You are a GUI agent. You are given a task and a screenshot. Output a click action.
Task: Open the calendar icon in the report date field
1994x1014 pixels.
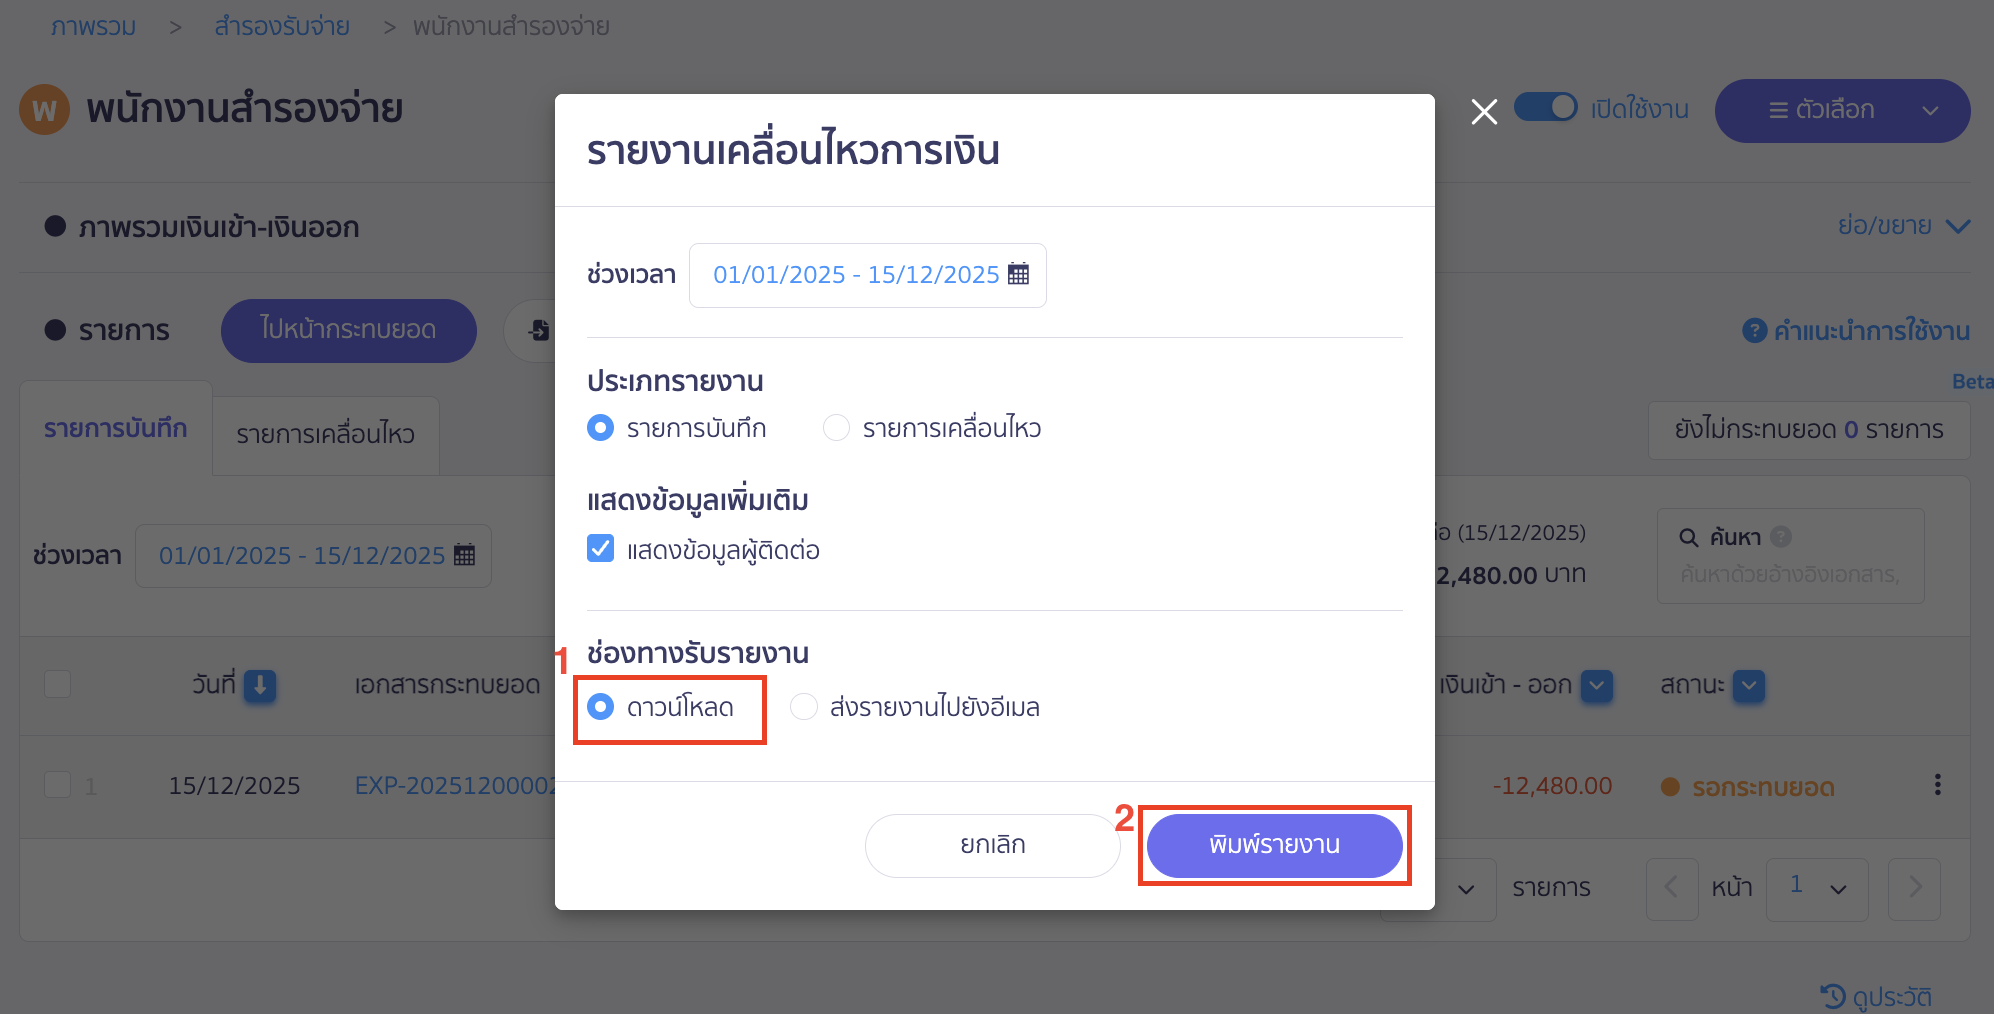tap(1018, 274)
